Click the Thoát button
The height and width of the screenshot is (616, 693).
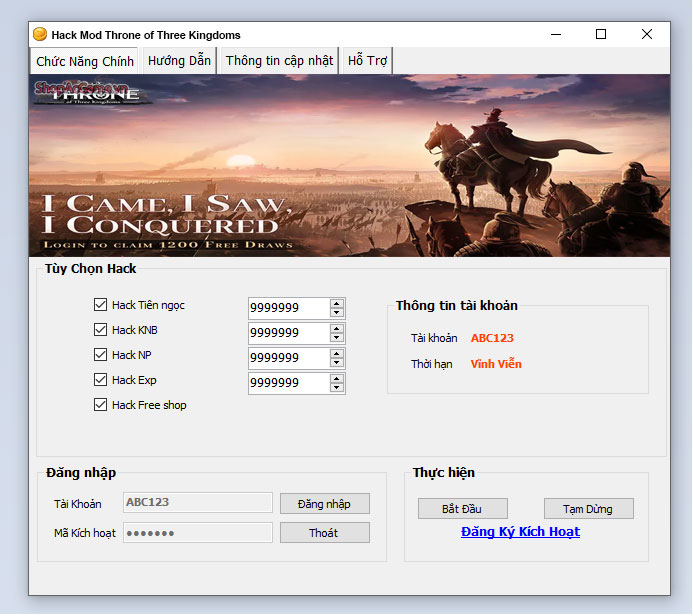coord(325,533)
